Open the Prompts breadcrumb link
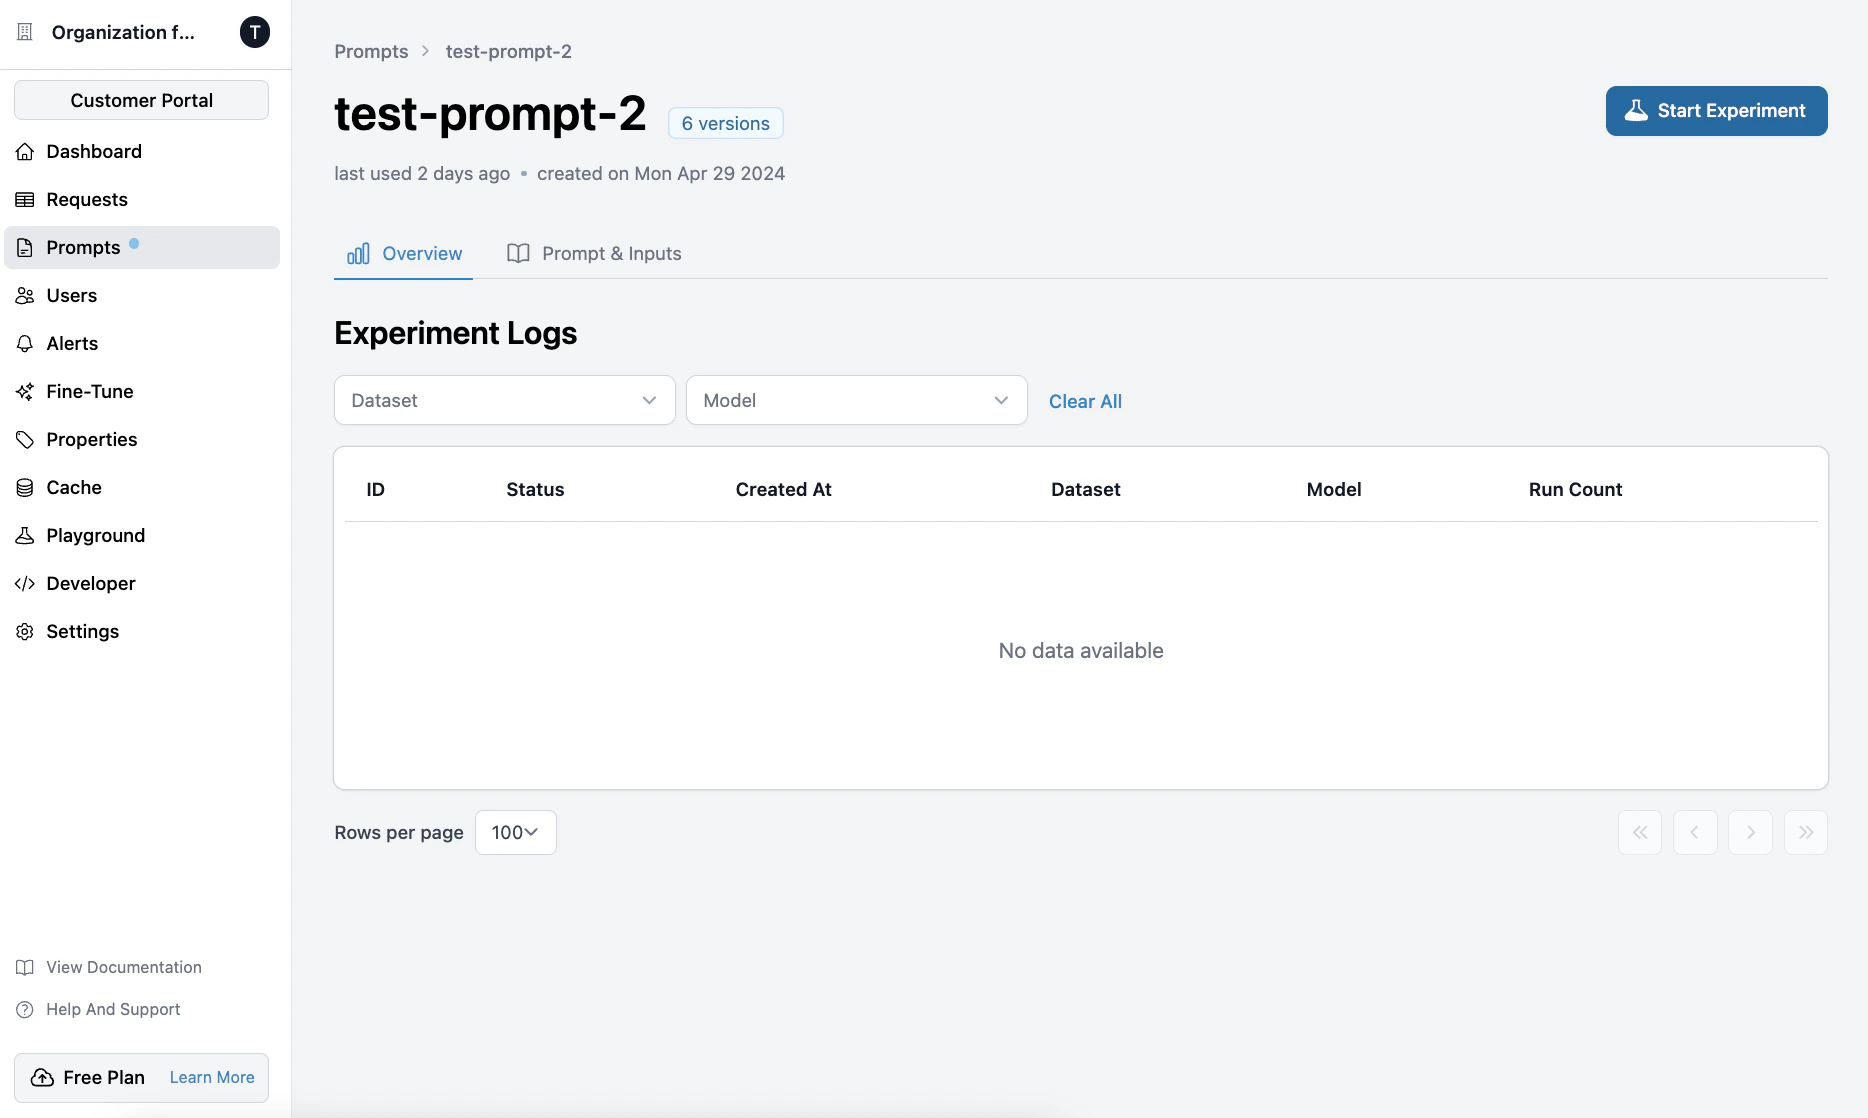 pos(370,51)
